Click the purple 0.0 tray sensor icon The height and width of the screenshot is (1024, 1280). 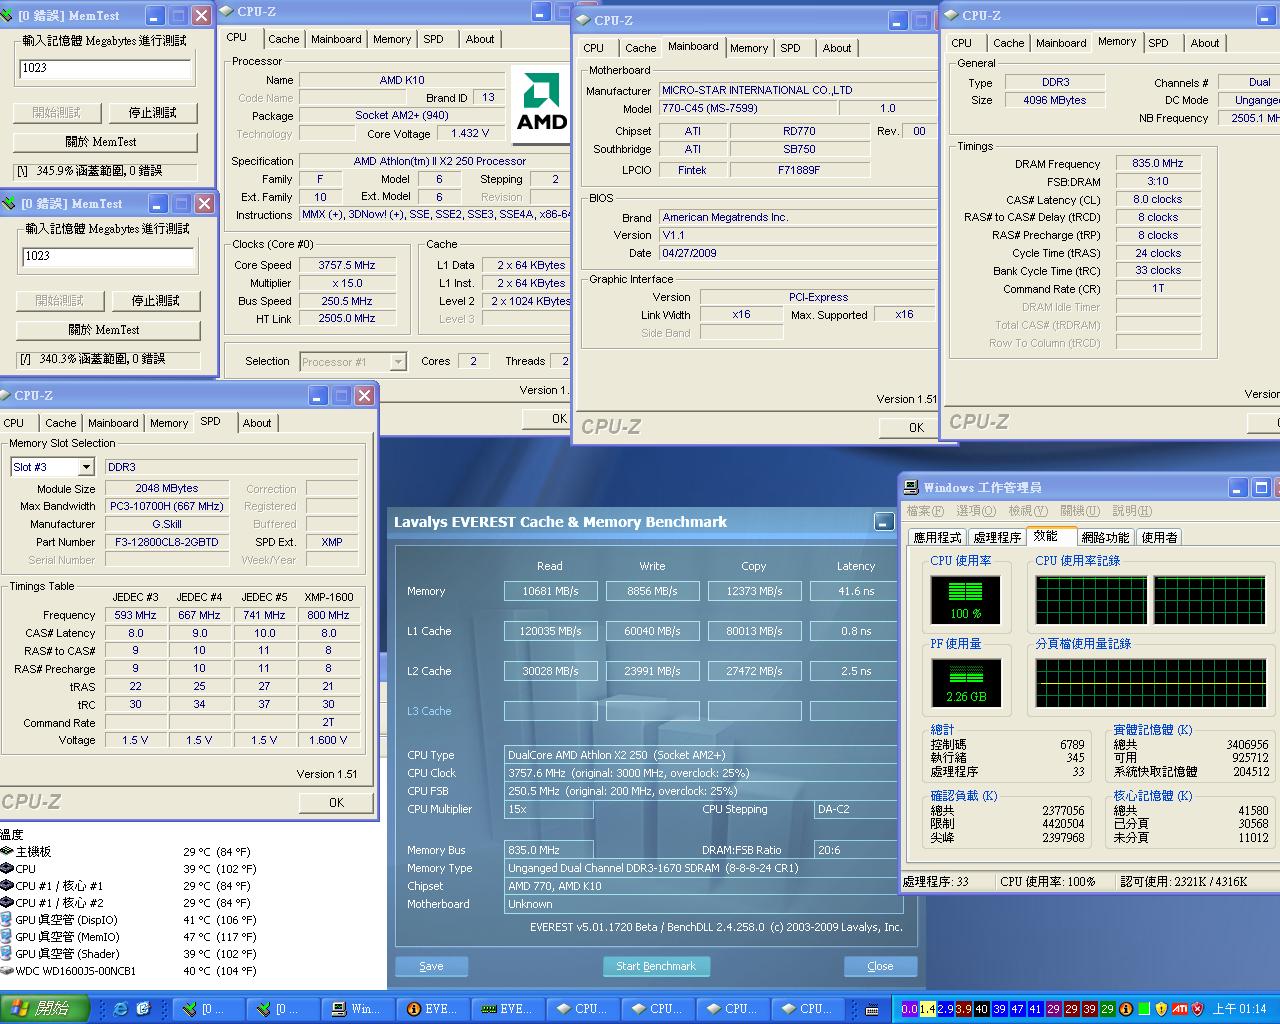point(909,1009)
